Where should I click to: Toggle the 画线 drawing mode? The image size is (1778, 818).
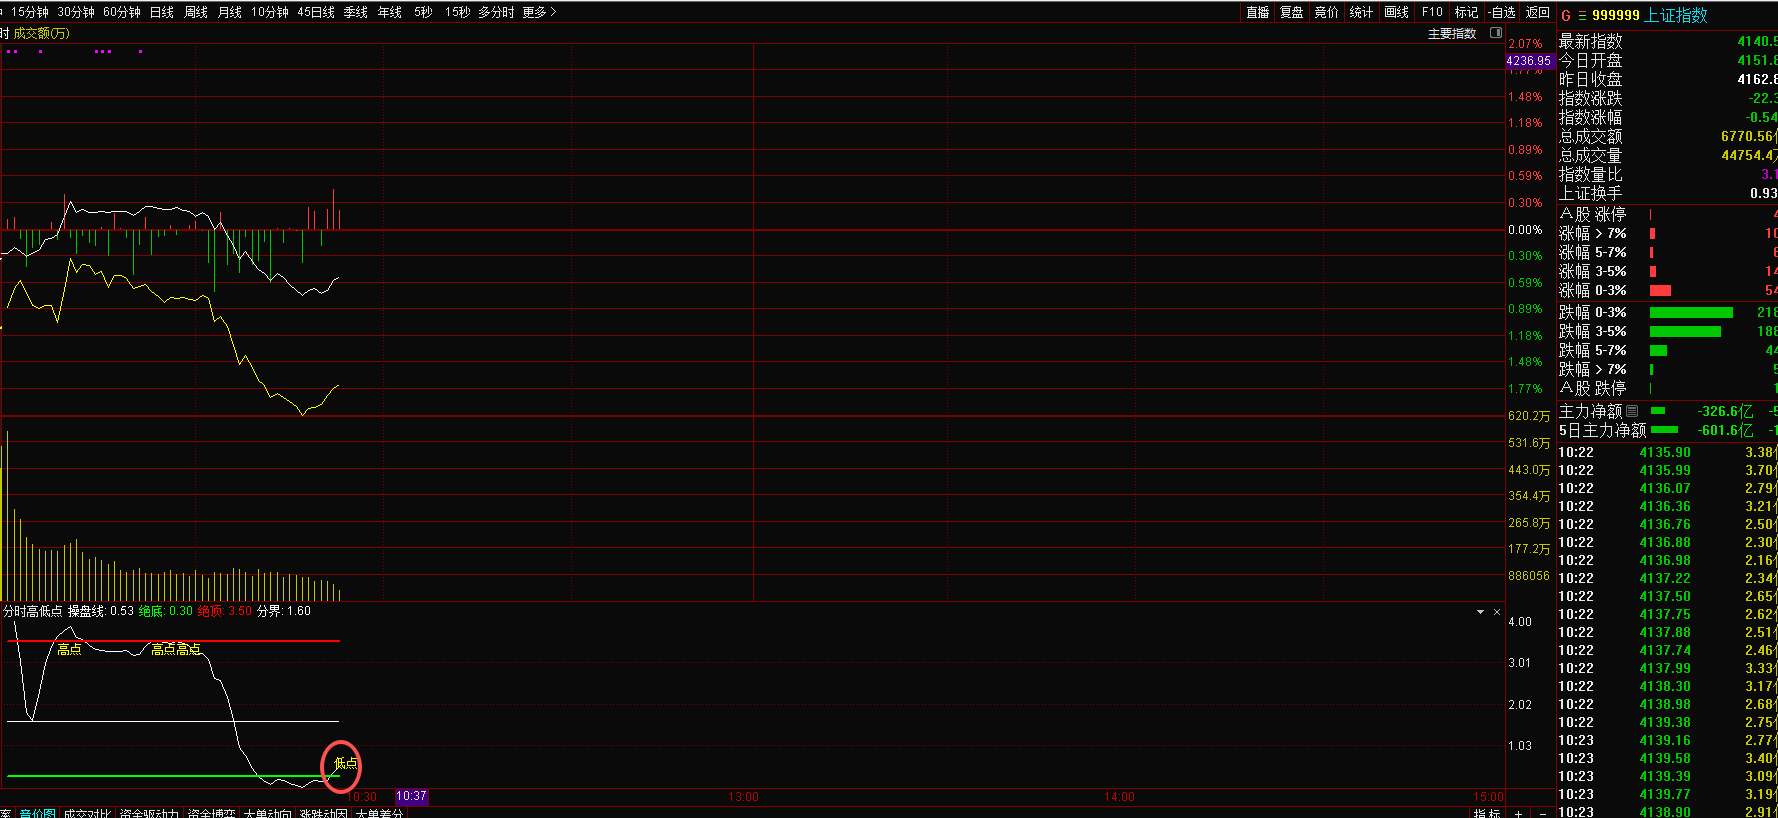click(1396, 12)
